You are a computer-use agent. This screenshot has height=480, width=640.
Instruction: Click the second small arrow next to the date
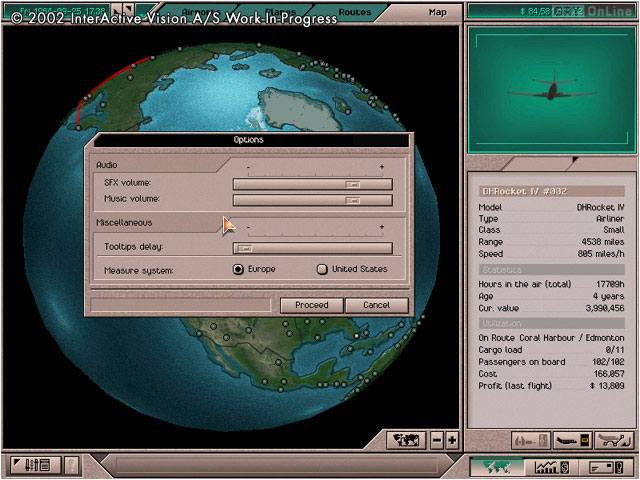click(x=128, y=9)
